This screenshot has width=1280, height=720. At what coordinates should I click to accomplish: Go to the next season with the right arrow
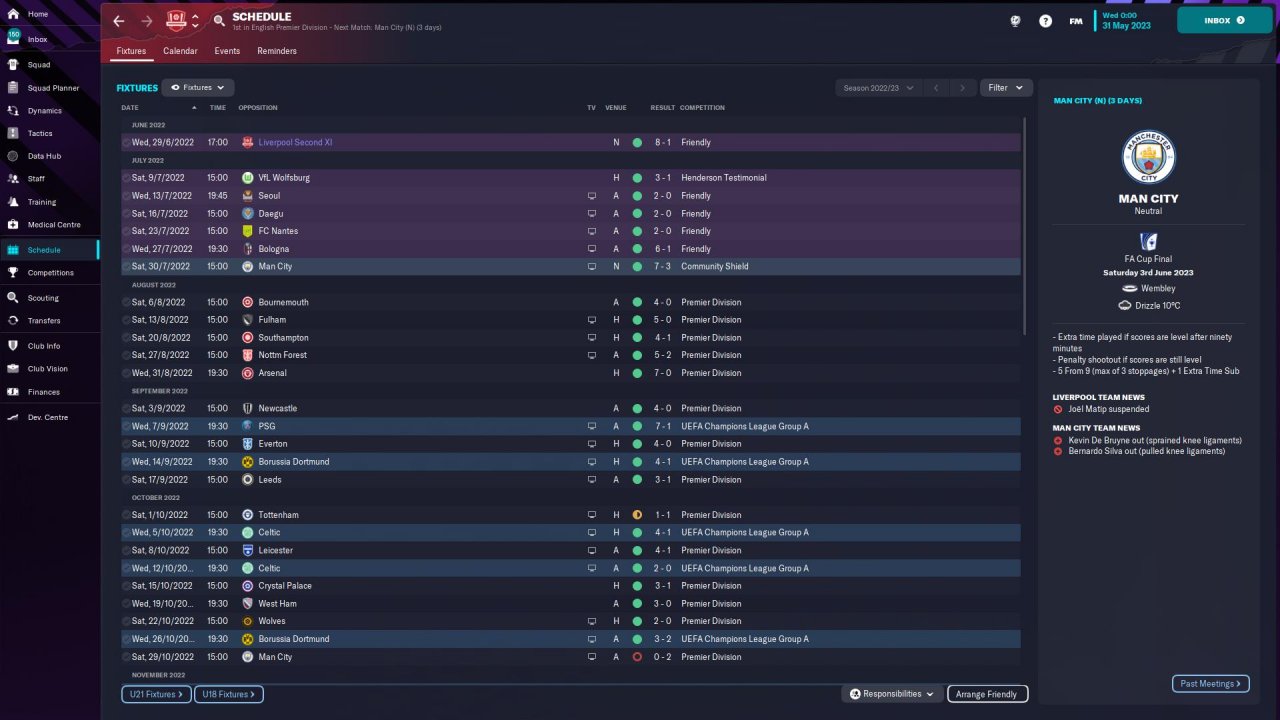point(963,88)
